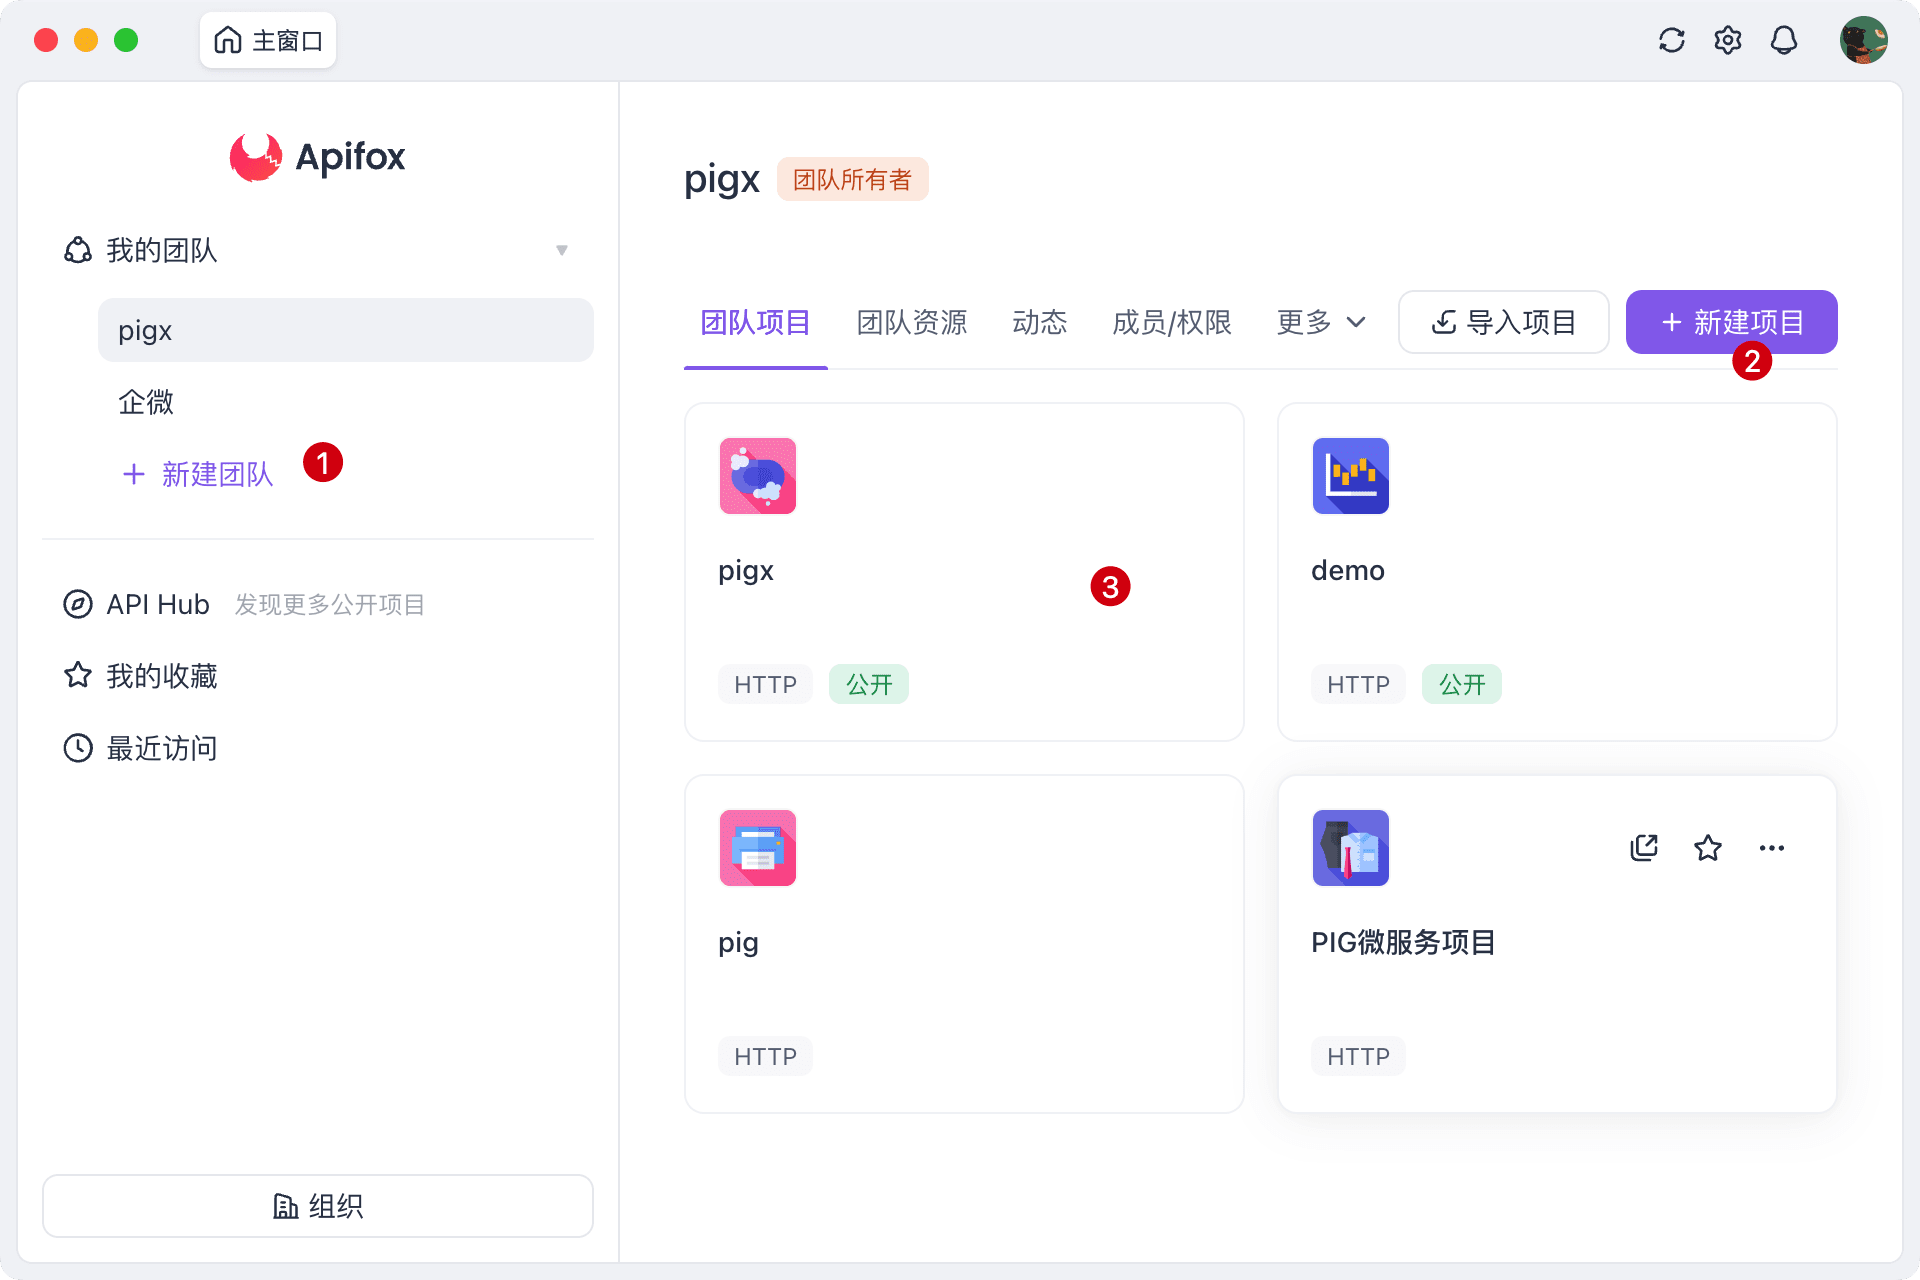Click the 导入项目 button
This screenshot has width=1920, height=1280.
tap(1504, 322)
